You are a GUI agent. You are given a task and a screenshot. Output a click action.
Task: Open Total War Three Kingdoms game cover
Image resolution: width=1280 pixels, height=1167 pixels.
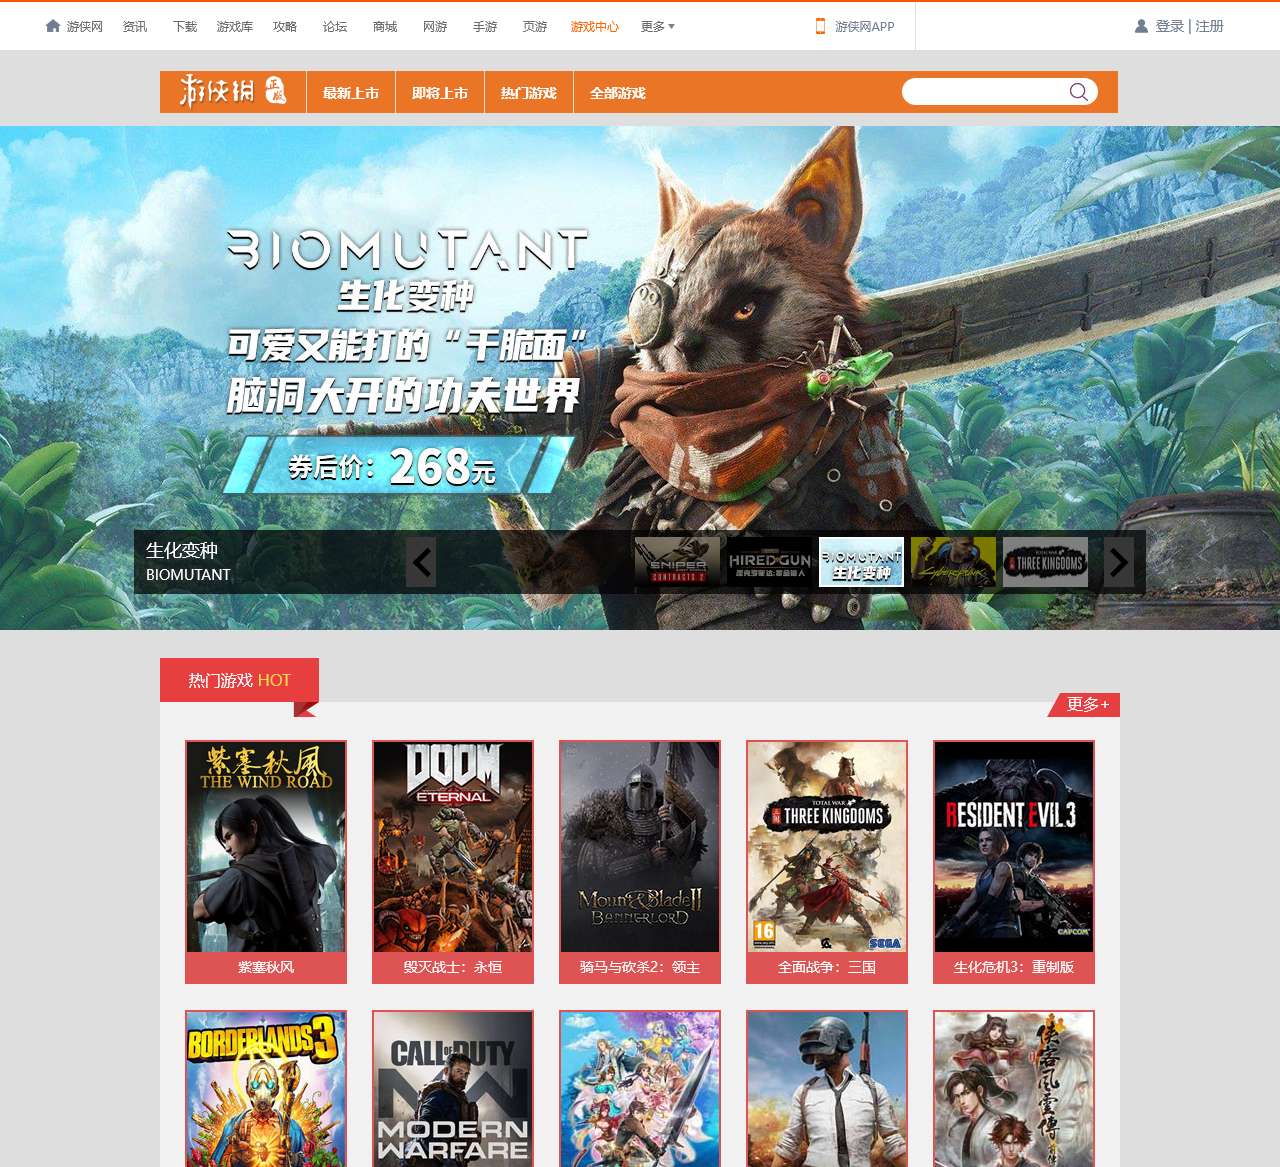[827, 847]
